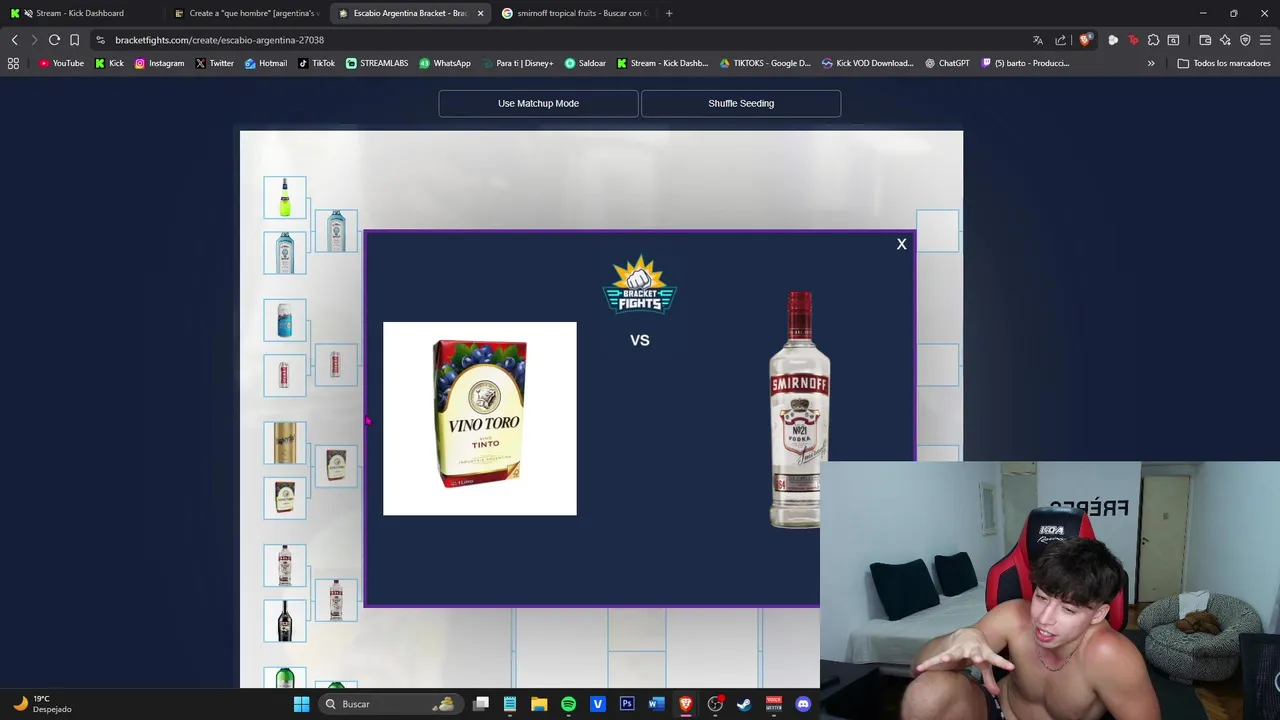The width and height of the screenshot is (1280, 720).
Task: Open a new browser tab
Action: [669, 13]
